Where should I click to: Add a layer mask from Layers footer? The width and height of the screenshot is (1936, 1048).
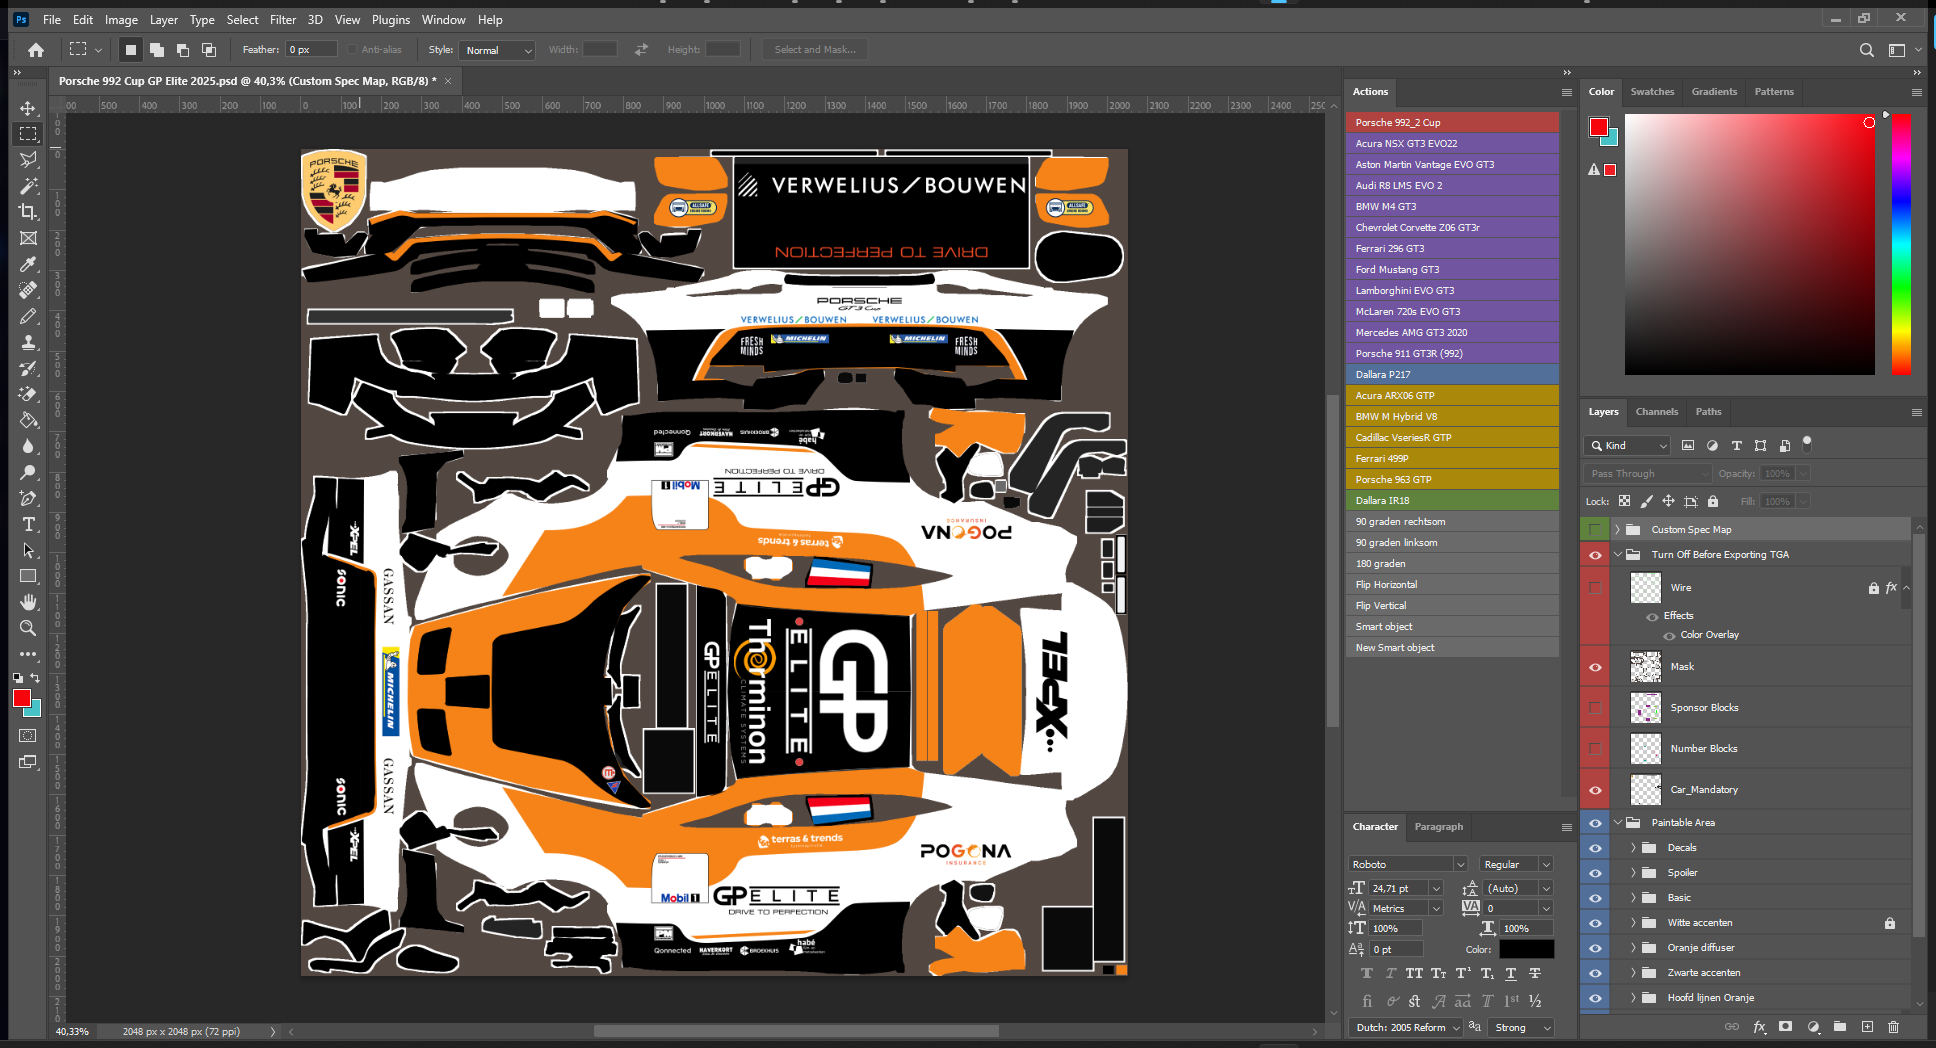coord(1786,1027)
